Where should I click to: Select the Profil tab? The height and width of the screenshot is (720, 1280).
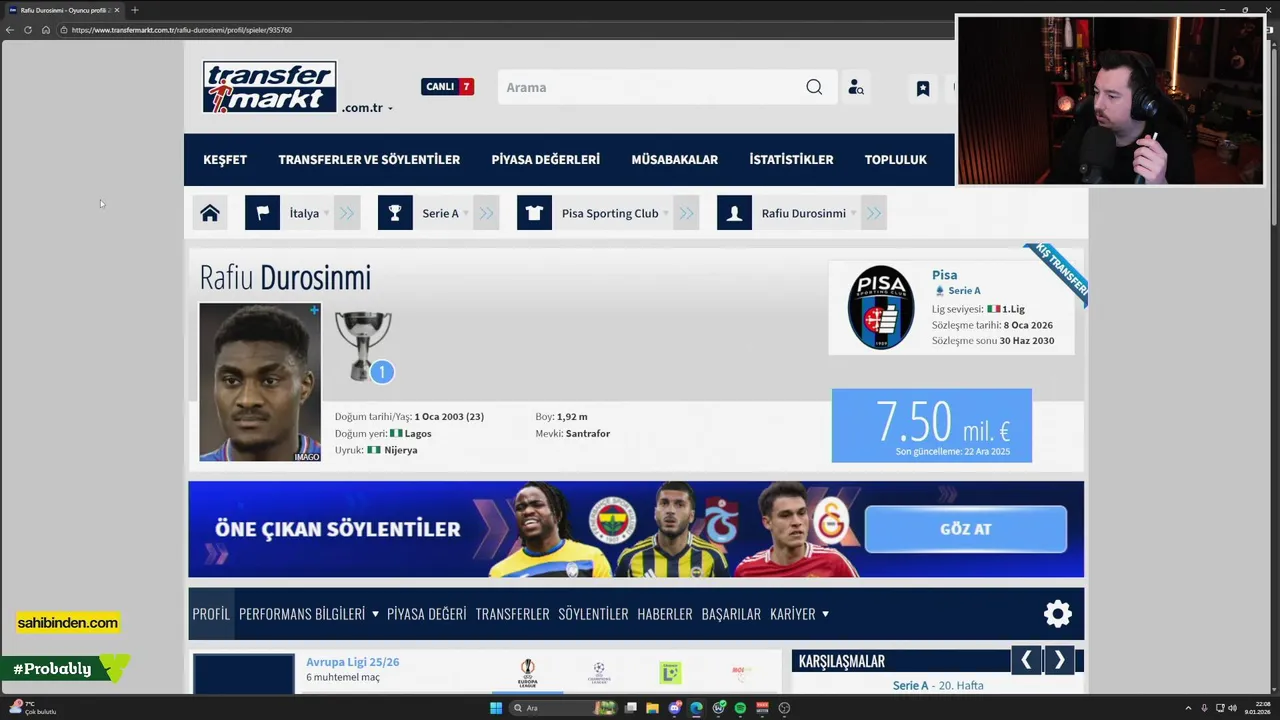pos(211,614)
